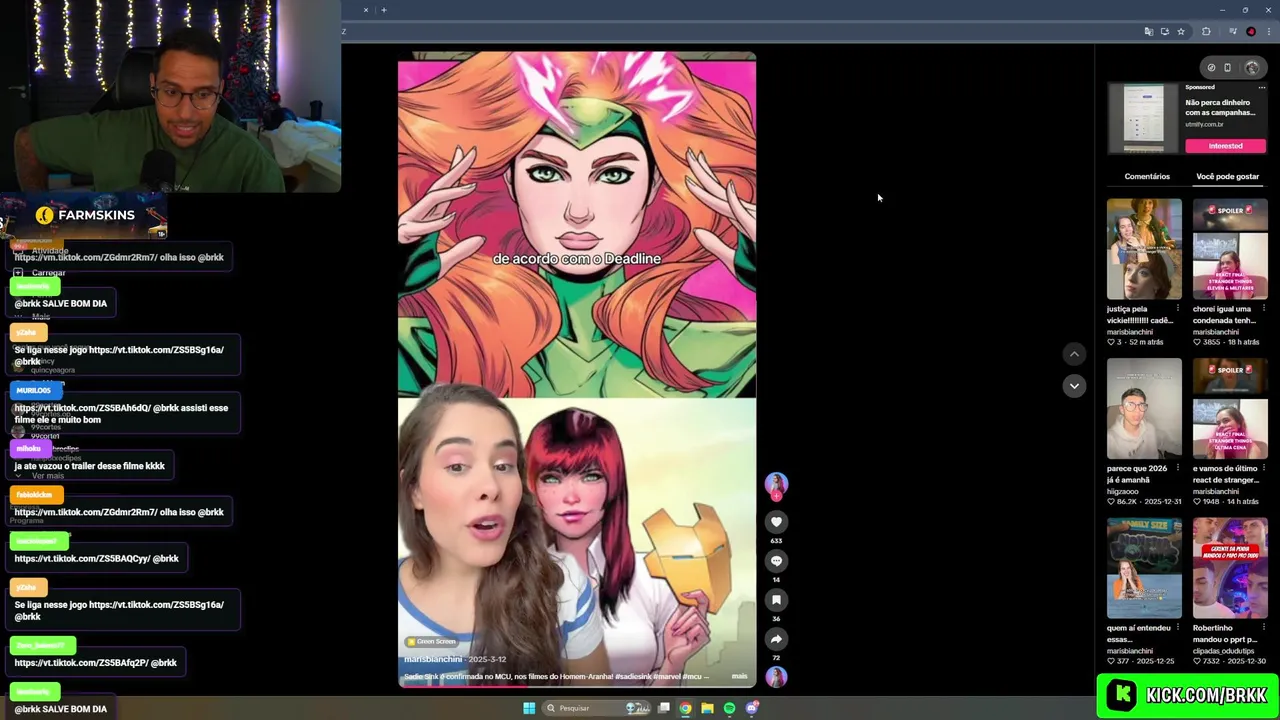Expand video caption with 'mais'
This screenshot has width=1280, height=720.
(739, 676)
